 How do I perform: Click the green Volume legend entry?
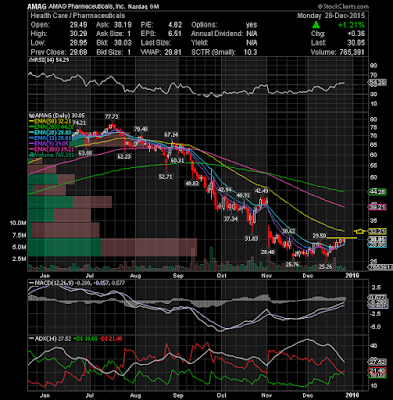(50, 154)
